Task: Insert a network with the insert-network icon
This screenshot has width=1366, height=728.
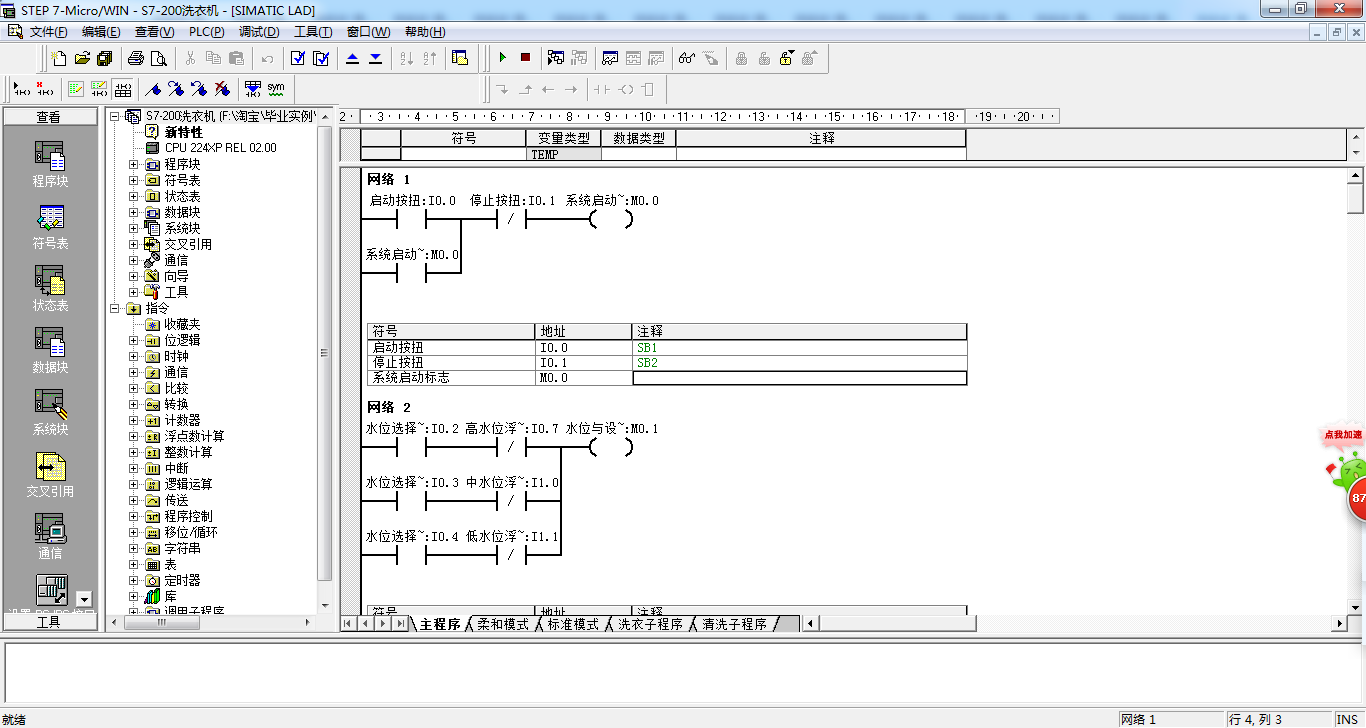Action: click(x=22, y=89)
